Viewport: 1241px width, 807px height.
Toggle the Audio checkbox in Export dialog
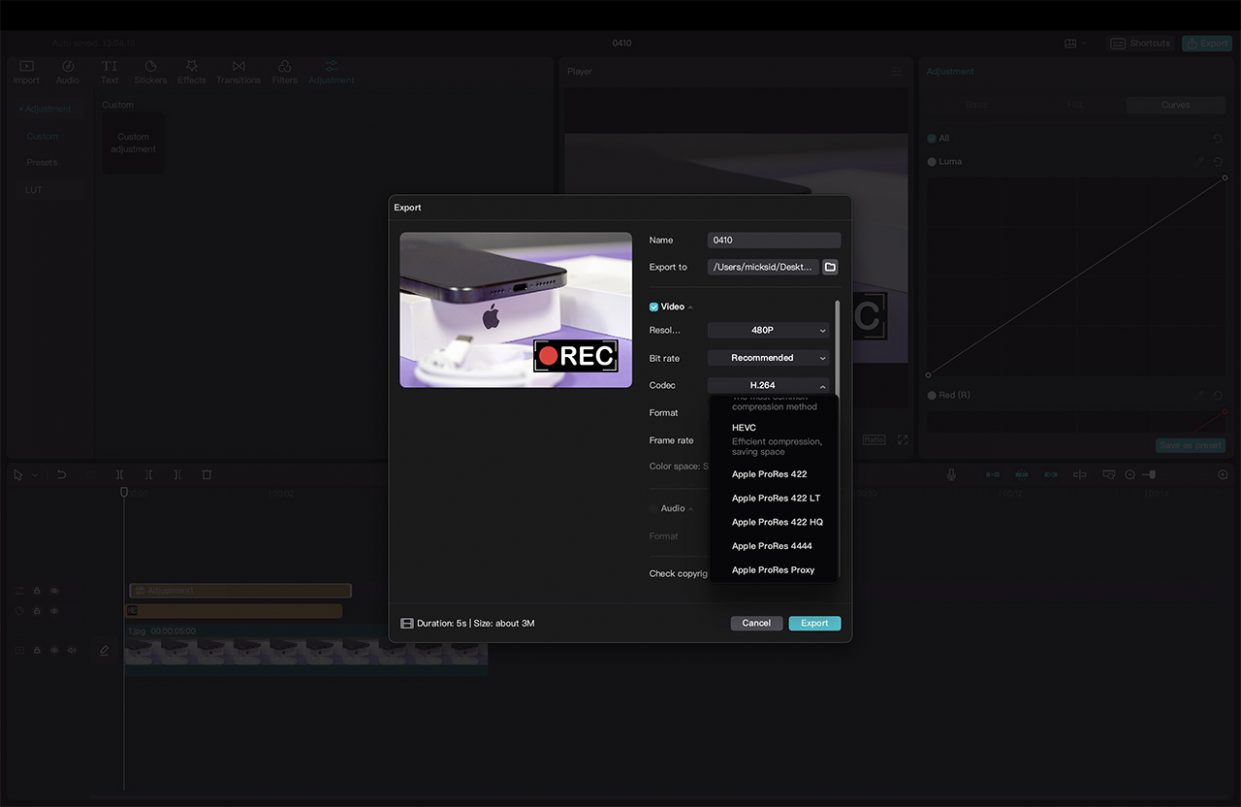[x=654, y=508]
